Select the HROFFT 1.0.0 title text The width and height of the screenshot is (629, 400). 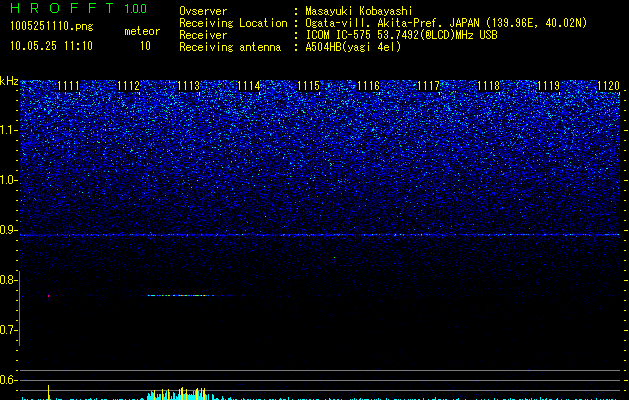[78, 8]
